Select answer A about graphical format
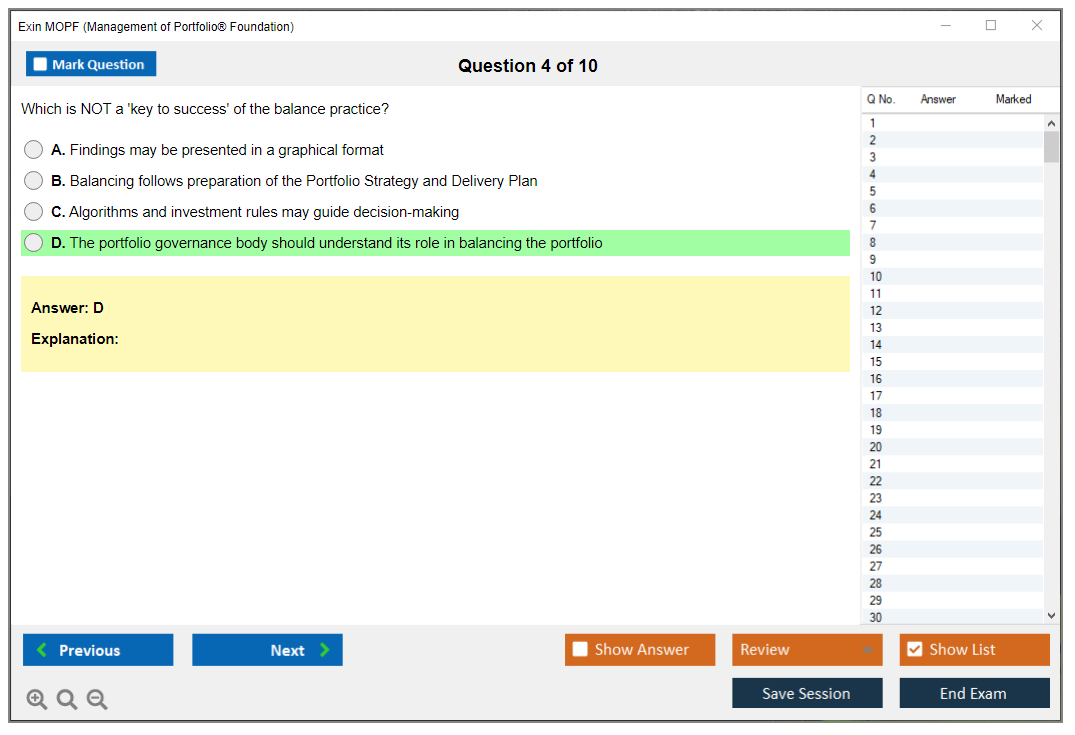This screenshot has height=735, width=1075. 34,150
